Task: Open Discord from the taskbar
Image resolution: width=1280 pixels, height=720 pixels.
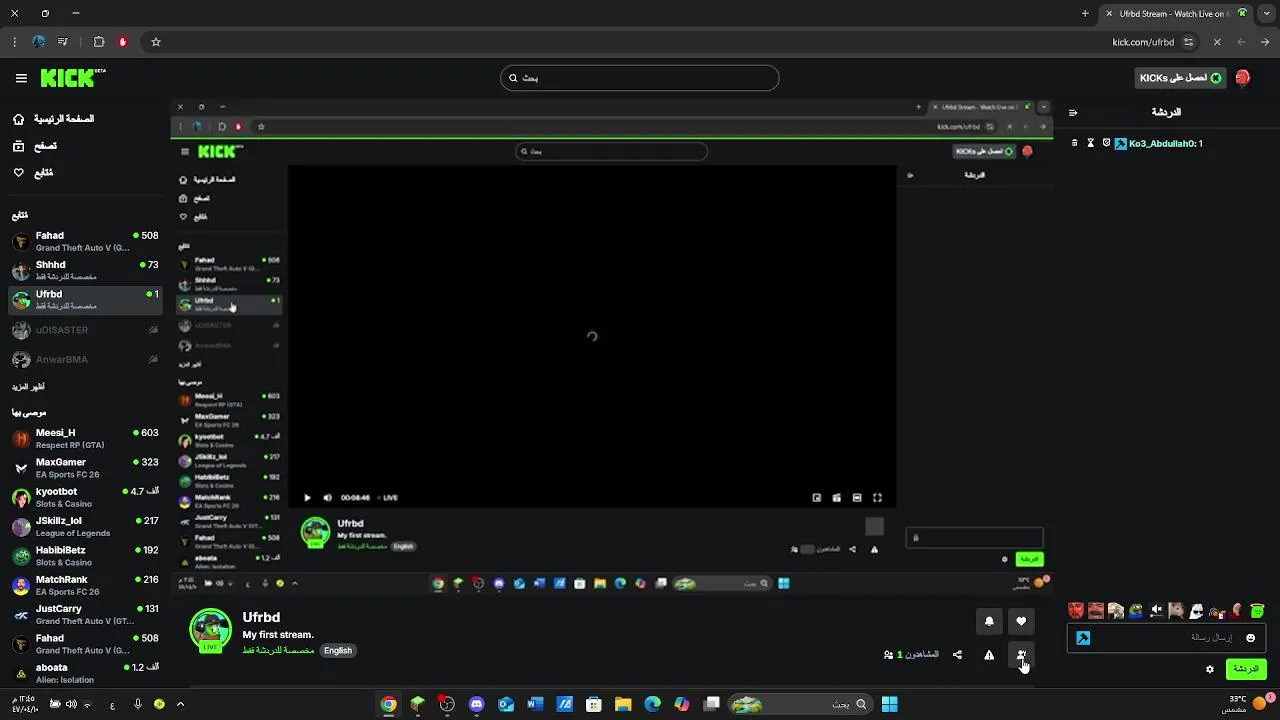Action: coord(477,704)
